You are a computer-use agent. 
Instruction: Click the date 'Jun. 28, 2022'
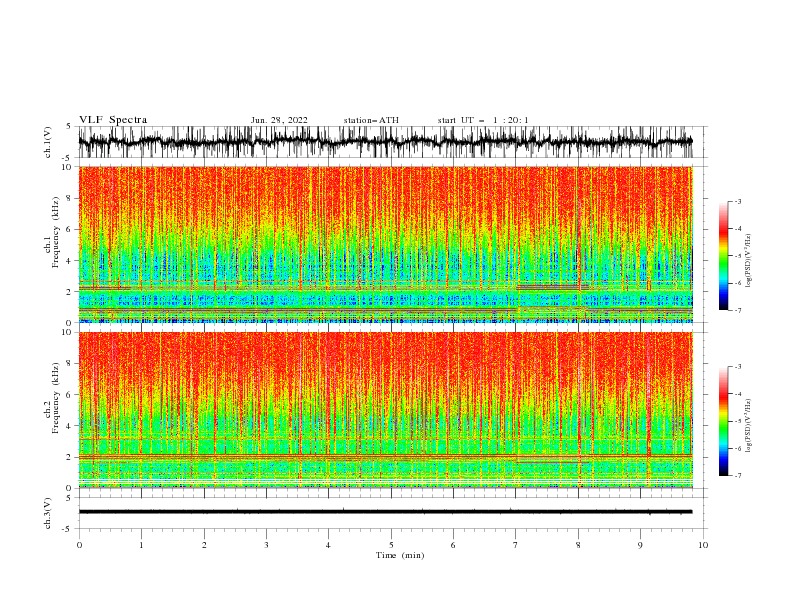pyautogui.click(x=279, y=120)
